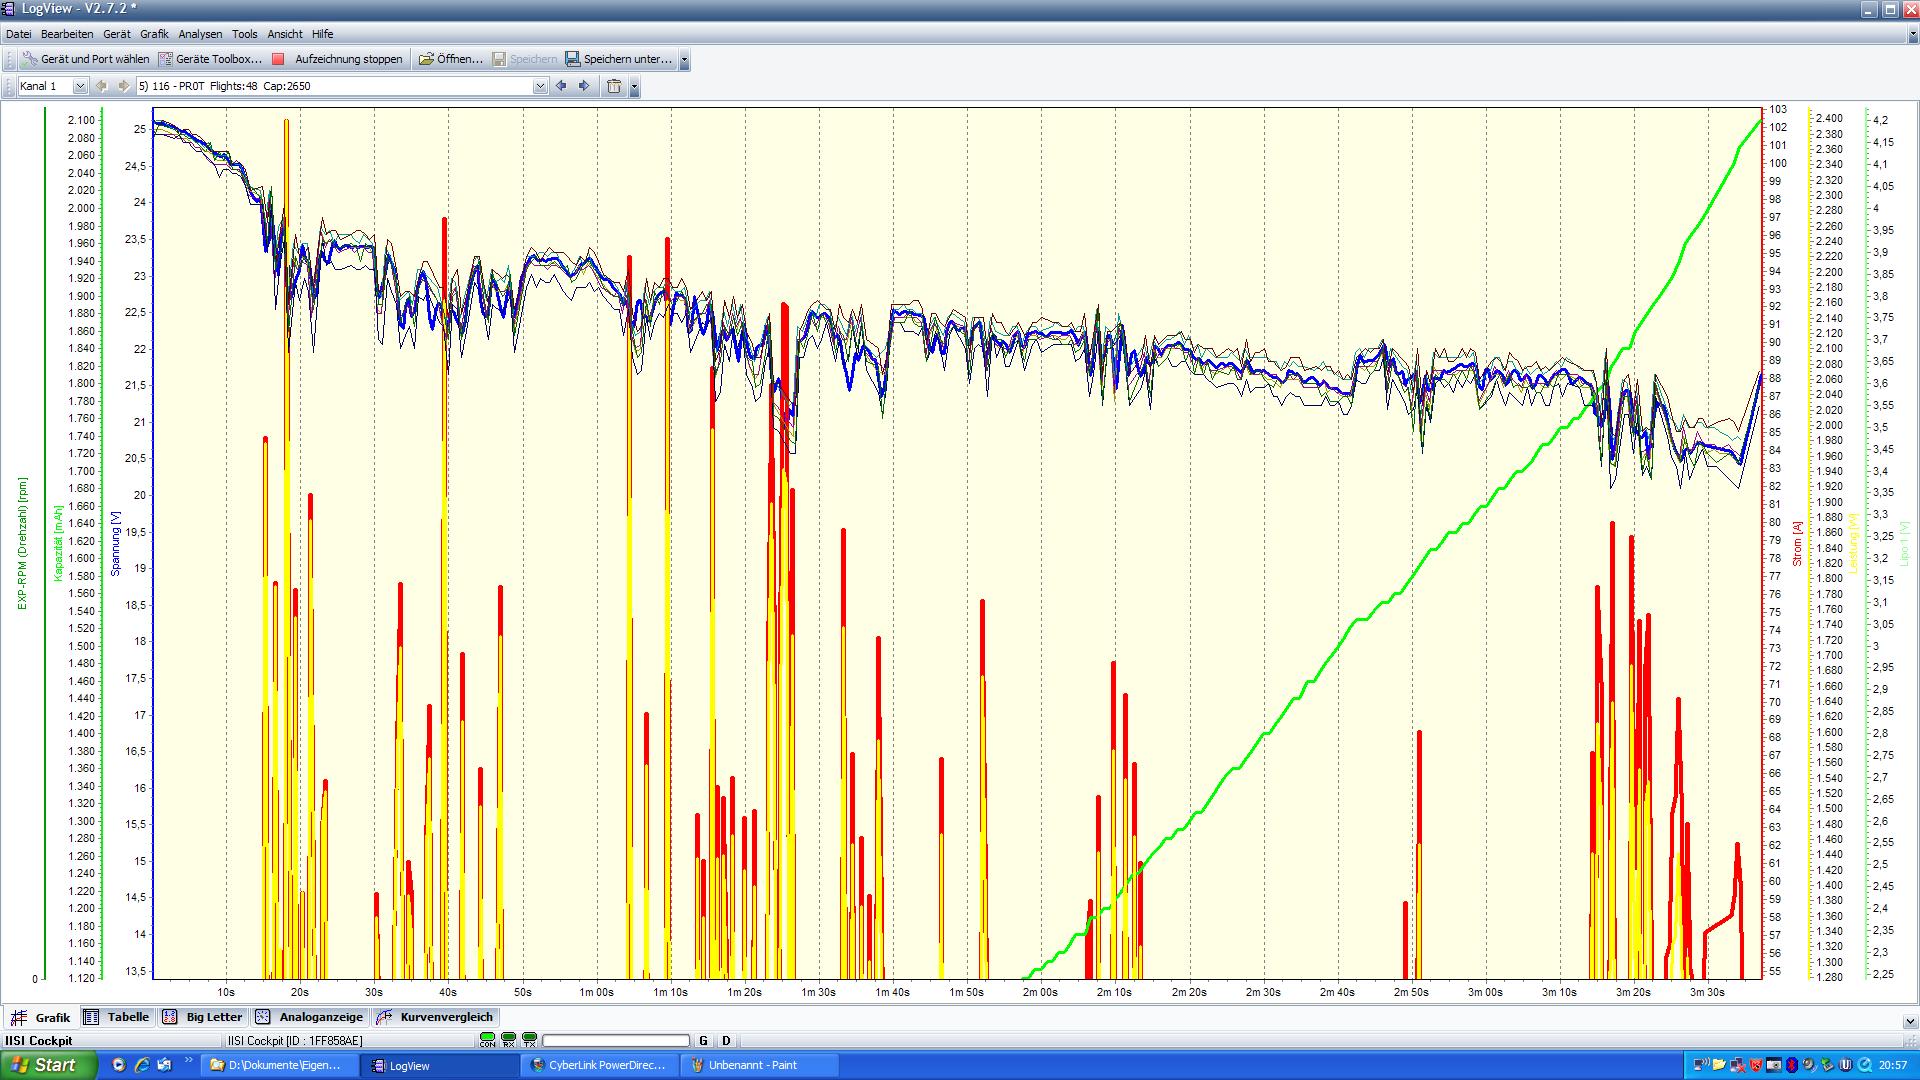The height and width of the screenshot is (1080, 1920).
Task: Open Gerät und Port wählen dialog
Action: coord(85,59)
